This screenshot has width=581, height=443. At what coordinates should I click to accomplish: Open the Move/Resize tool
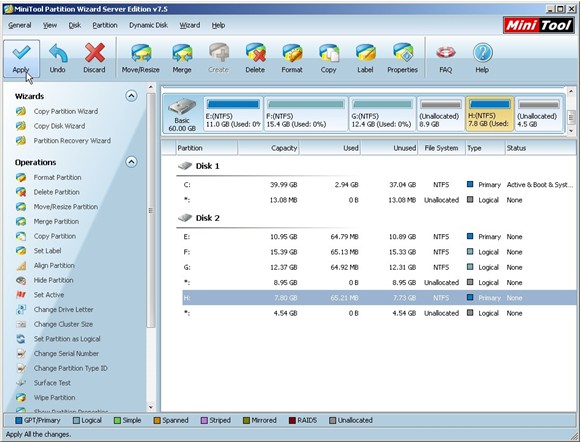point(141,59)
